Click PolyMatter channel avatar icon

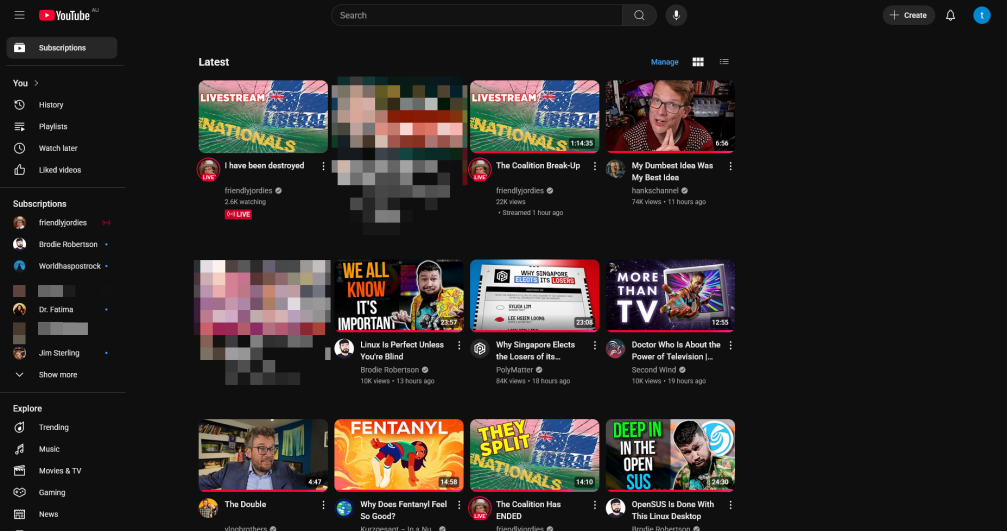coord(480,348)
